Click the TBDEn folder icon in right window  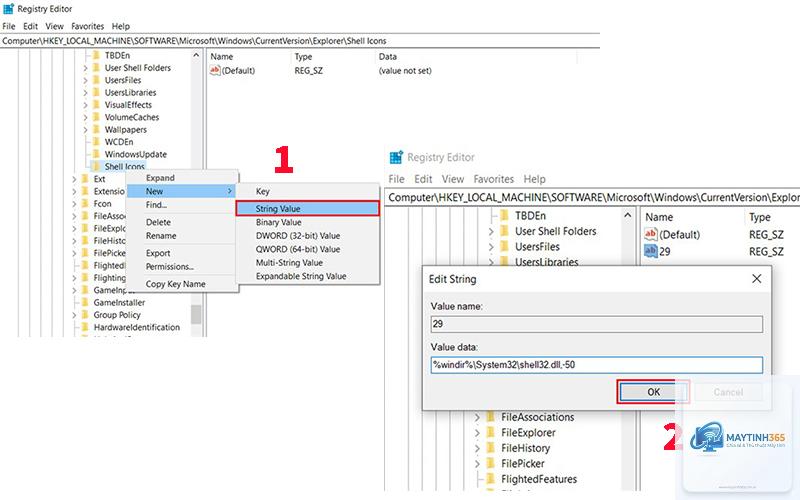pos(505,216)
